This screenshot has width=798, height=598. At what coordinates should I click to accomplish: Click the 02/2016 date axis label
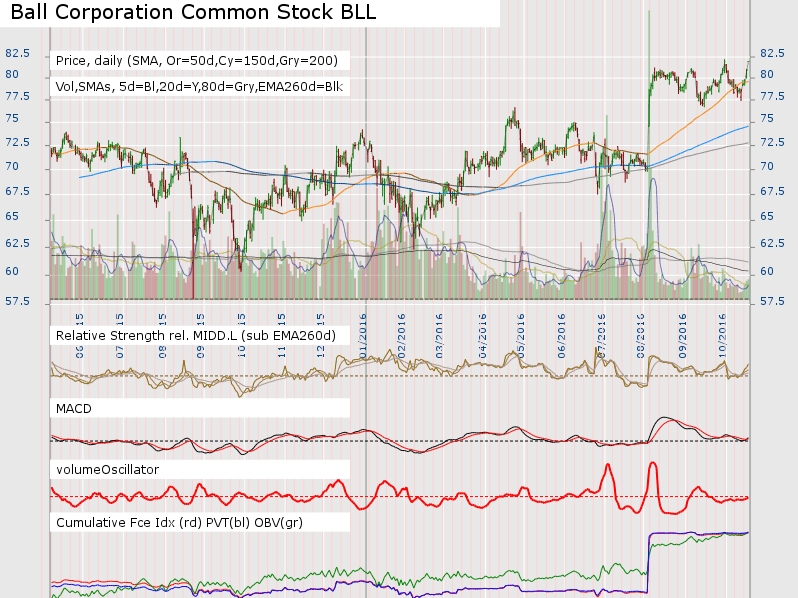pos(402,336)
